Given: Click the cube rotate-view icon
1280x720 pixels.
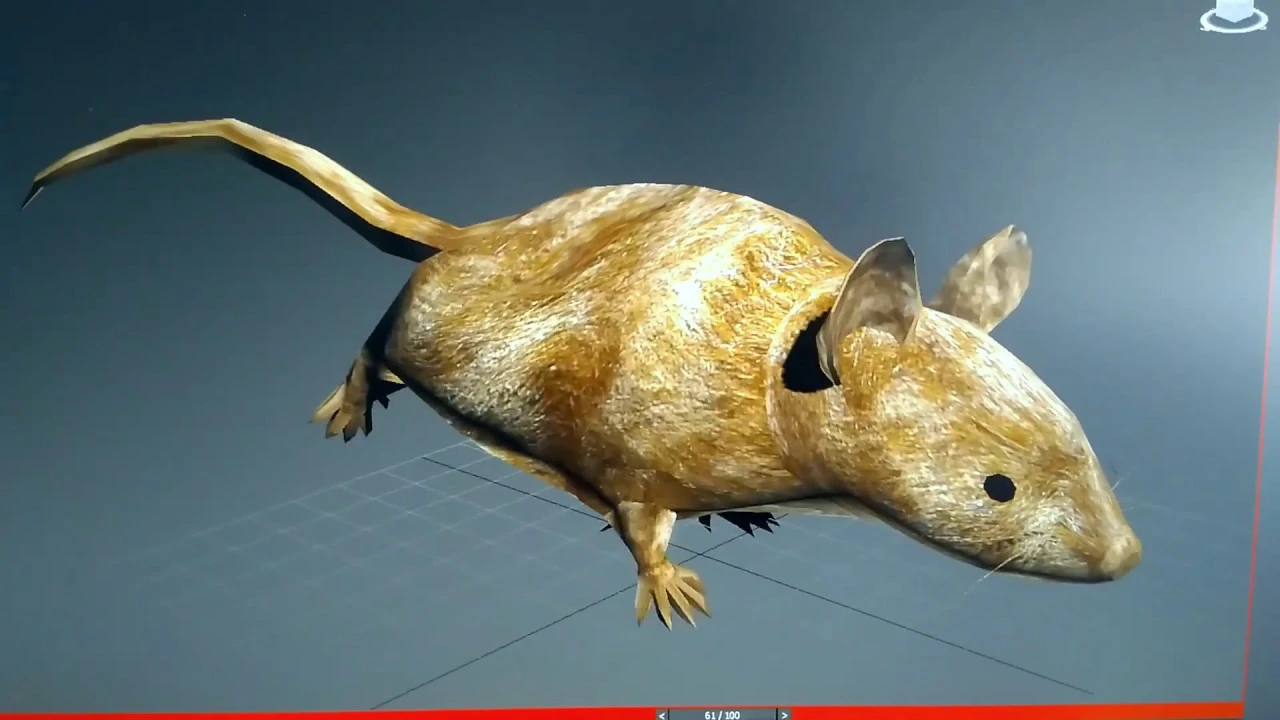Looking at the screenshot, I should click(1234, 15).
